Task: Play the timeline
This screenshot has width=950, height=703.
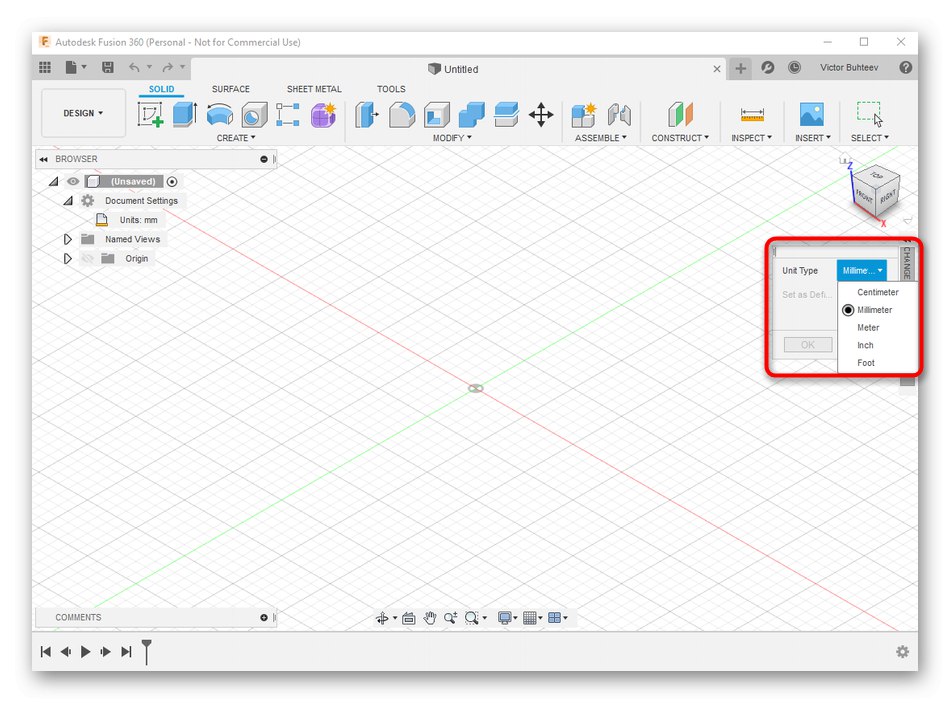Action: coord(85,651)
